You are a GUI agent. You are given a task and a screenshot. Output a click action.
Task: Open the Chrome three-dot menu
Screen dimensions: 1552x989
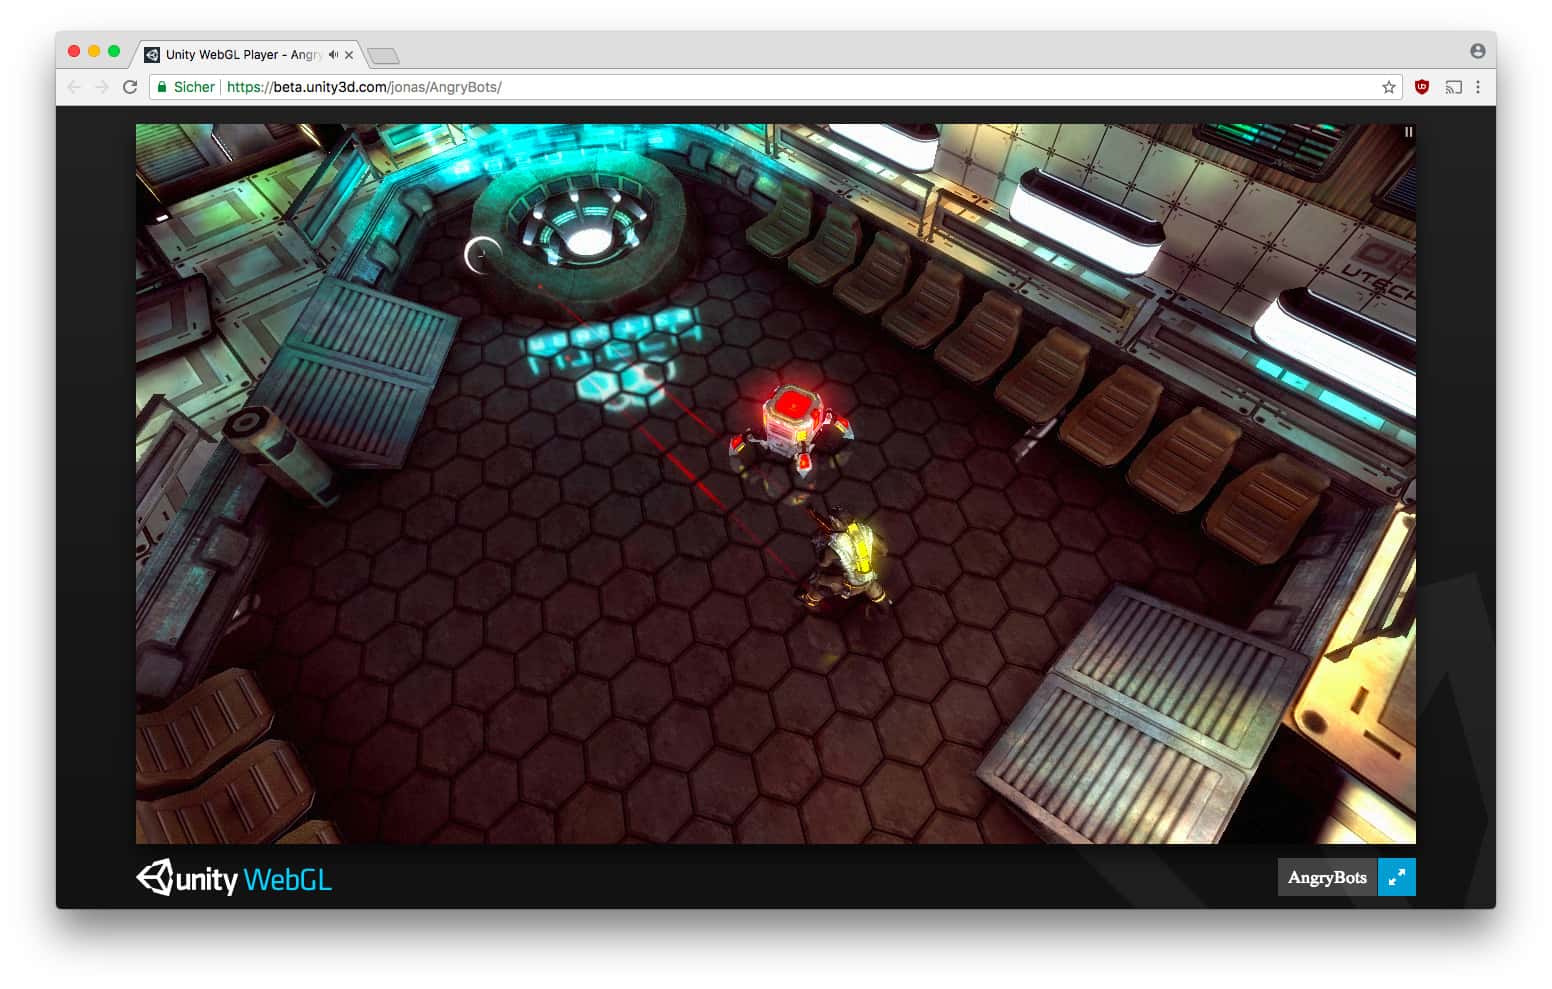click(x=1478, y=87)
